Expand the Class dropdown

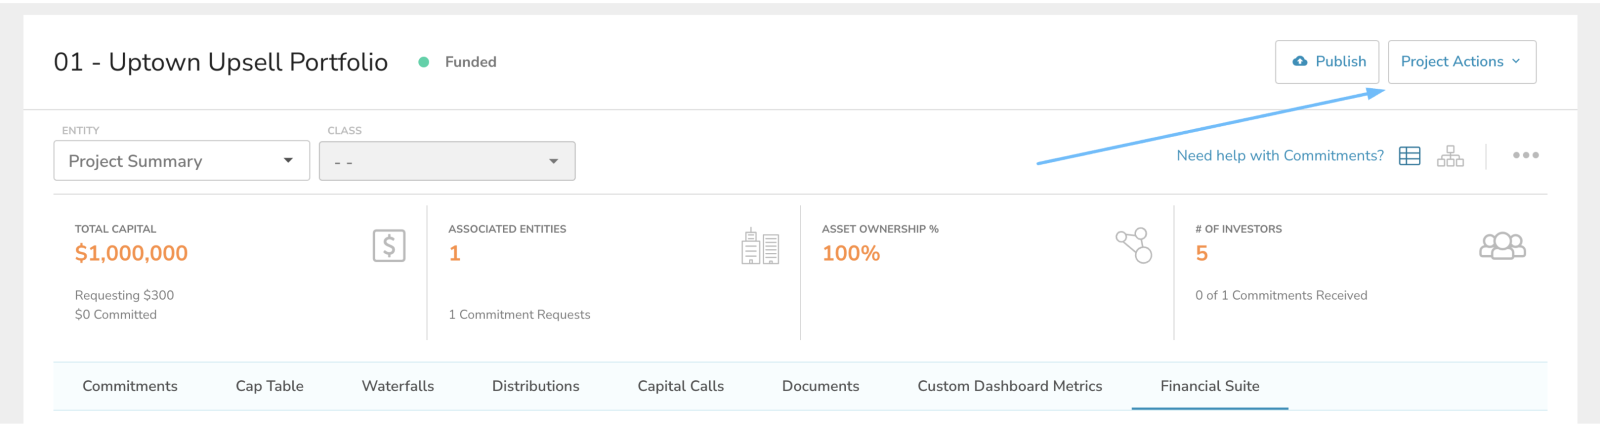447,161
